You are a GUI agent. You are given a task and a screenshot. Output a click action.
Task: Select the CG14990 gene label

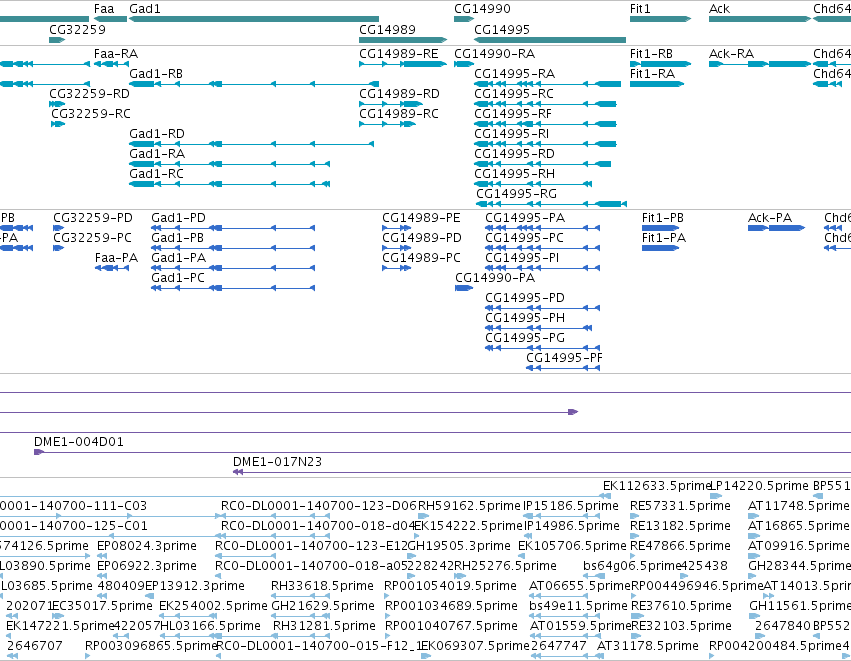(482, 9)
